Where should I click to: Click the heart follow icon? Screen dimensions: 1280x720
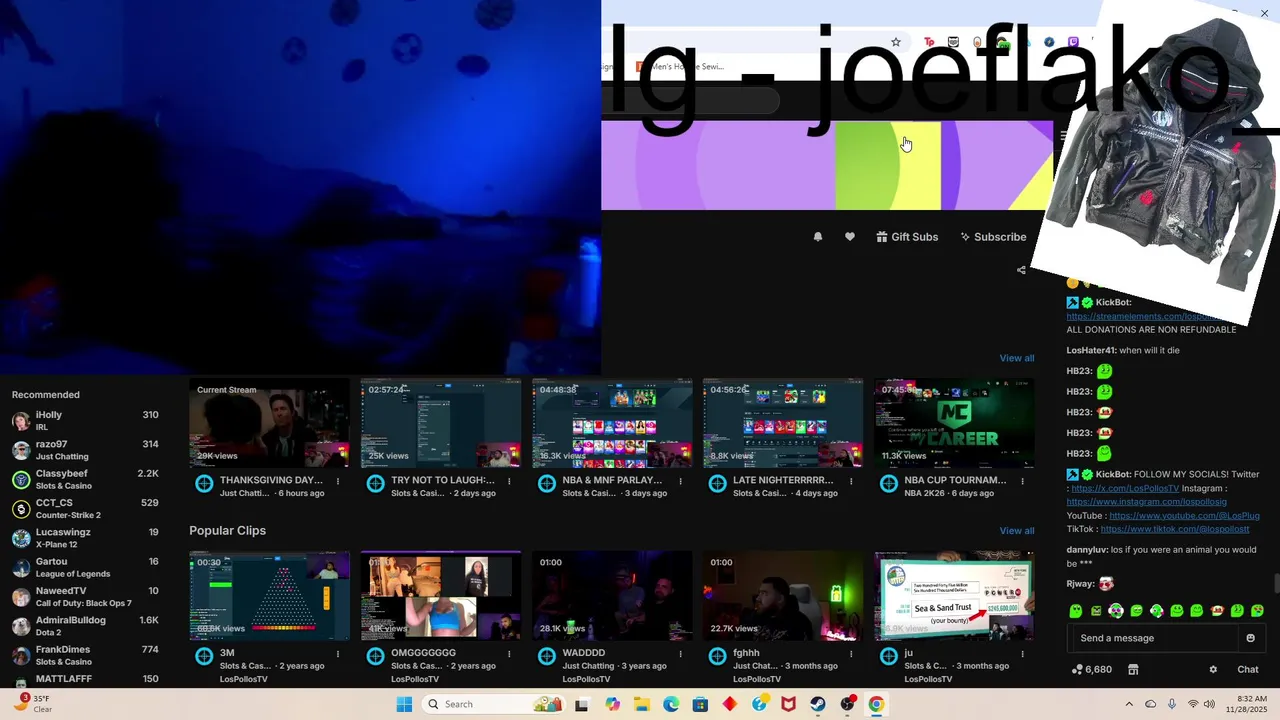tap(850, 237)
